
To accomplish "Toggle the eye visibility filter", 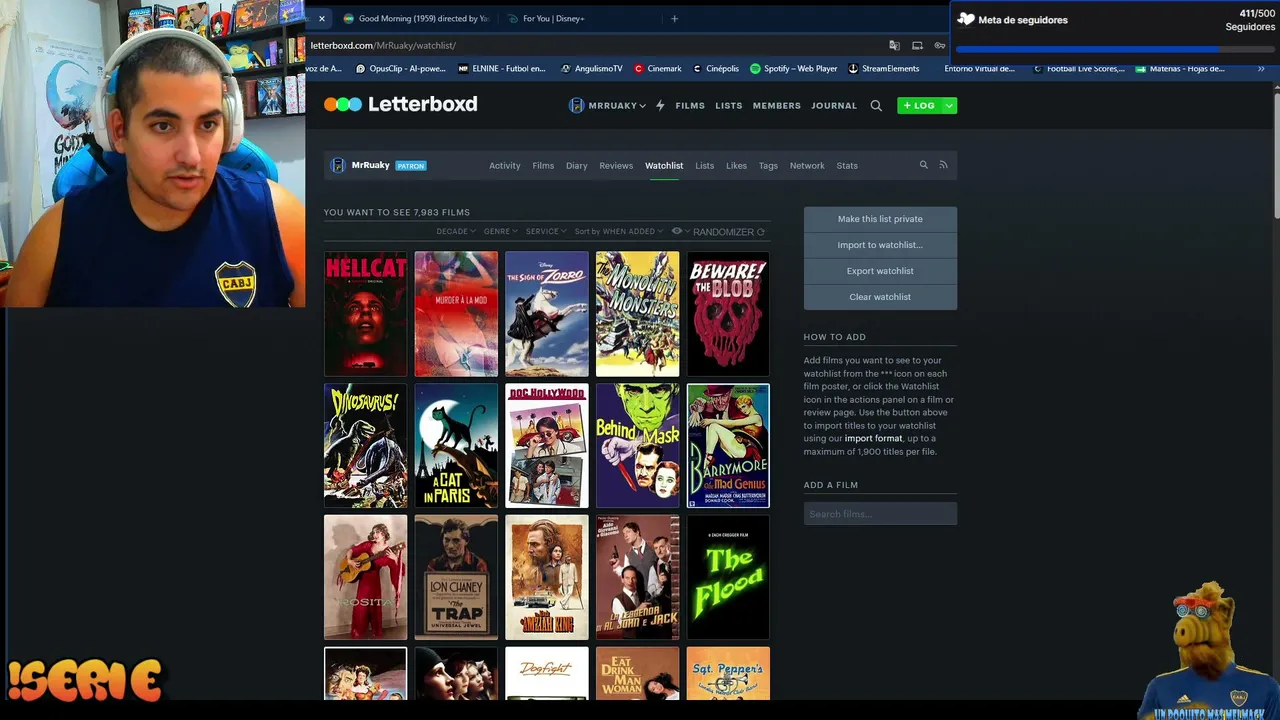I will pos(680,231).
